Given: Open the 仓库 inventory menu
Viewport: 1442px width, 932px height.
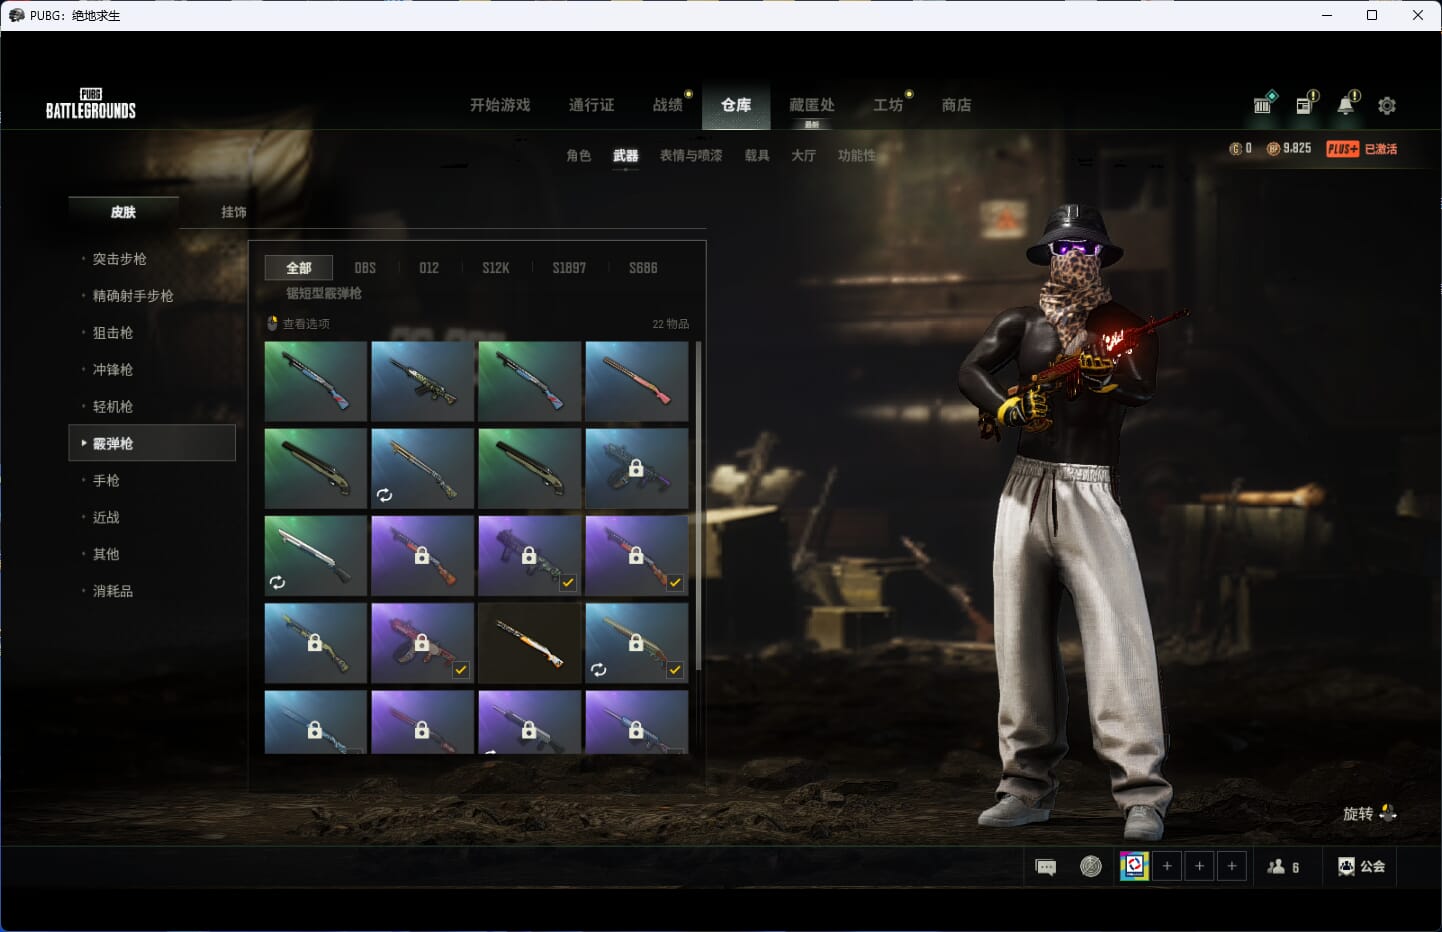Looking at the screenshot, I should coord(736,105).
